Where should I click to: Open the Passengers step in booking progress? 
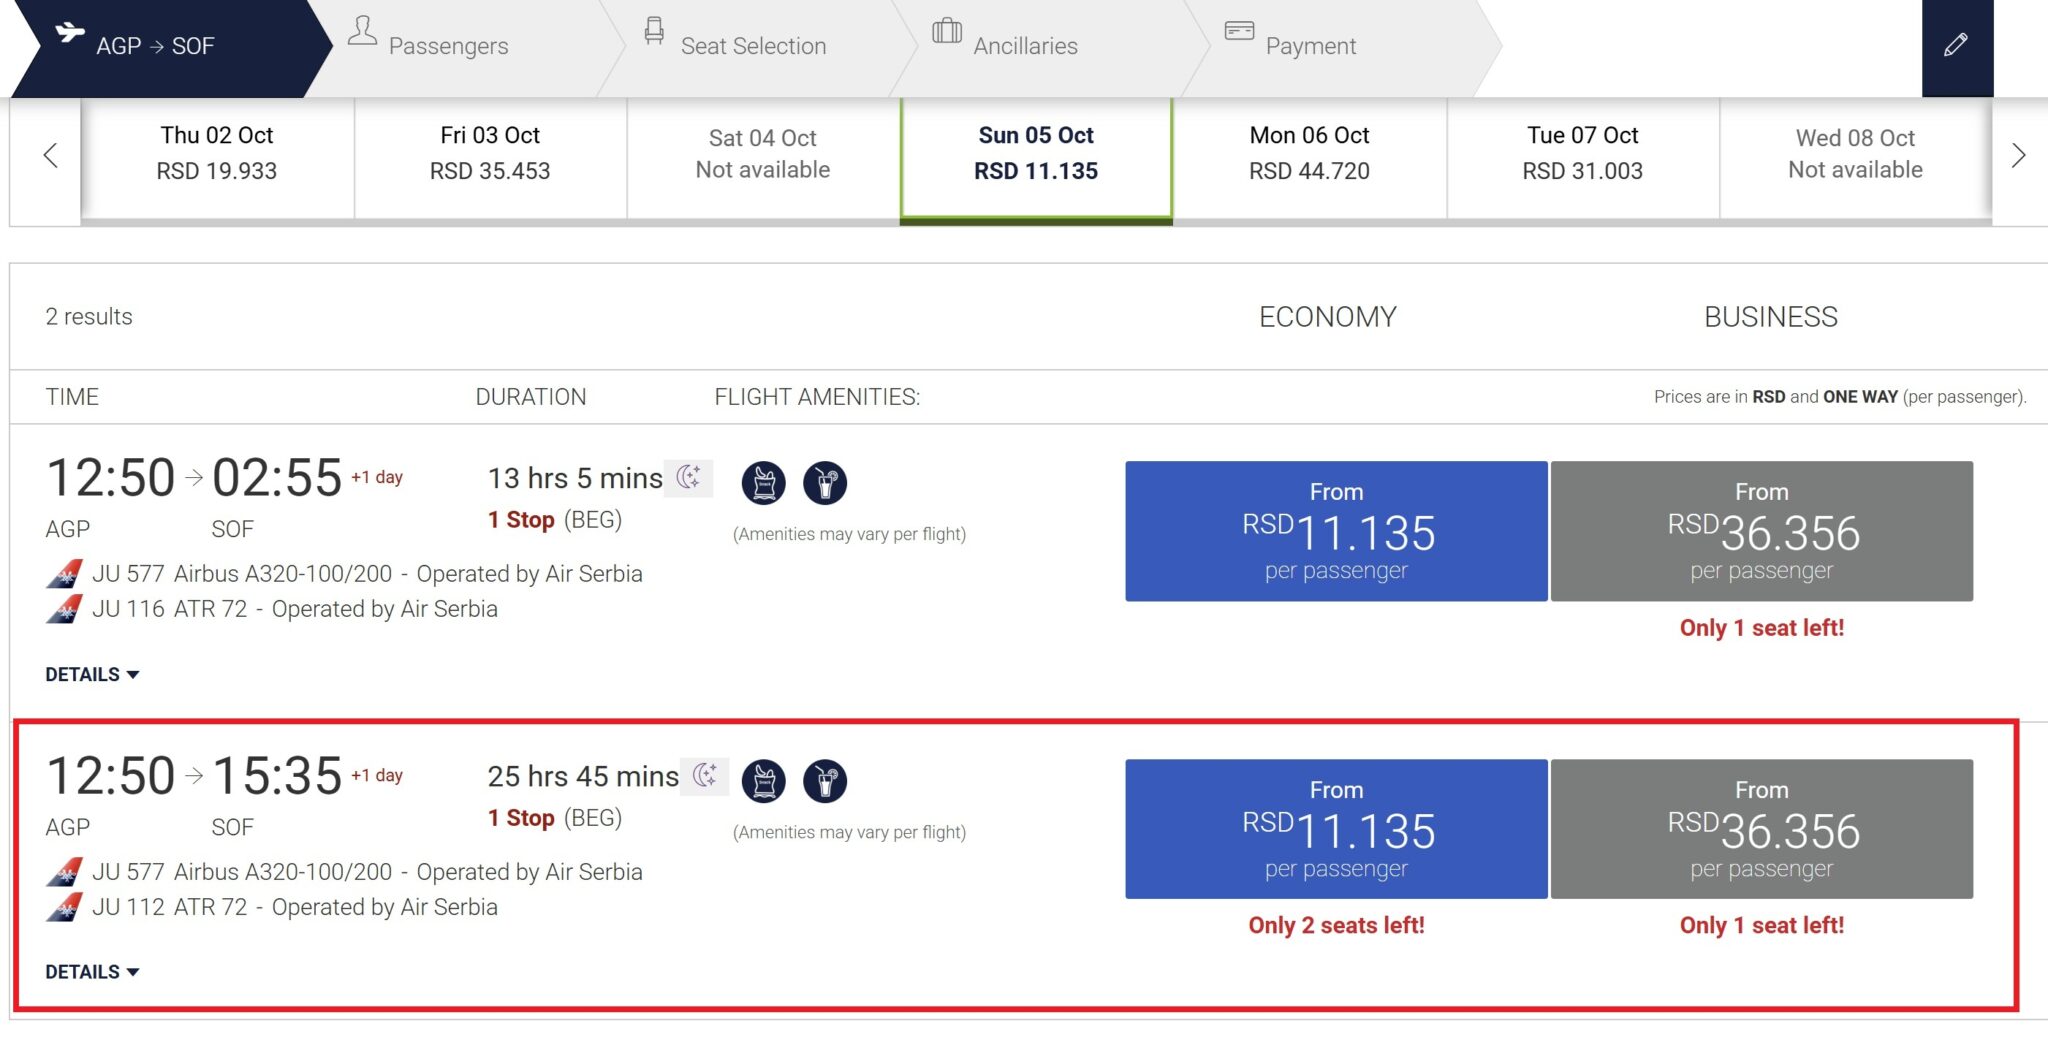pos(447,46)
